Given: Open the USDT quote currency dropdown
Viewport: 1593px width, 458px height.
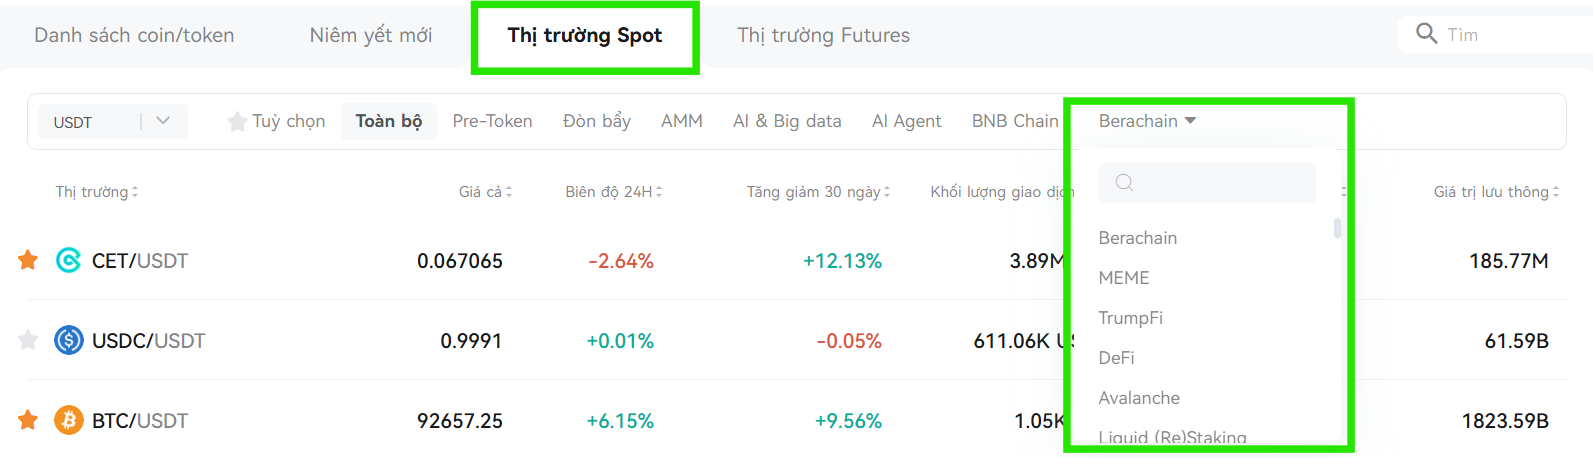Looking at the screenshot, I should pyautogui.click(x=113, y=122).
